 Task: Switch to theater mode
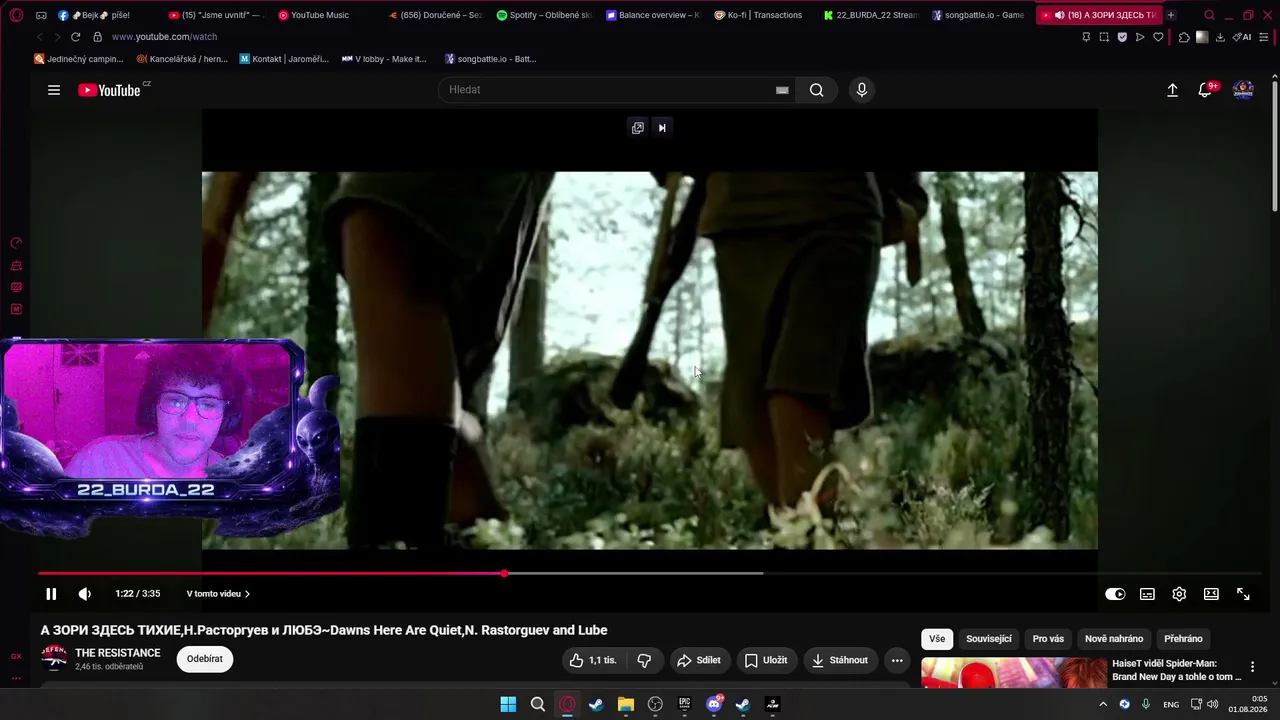(1211, 594)
